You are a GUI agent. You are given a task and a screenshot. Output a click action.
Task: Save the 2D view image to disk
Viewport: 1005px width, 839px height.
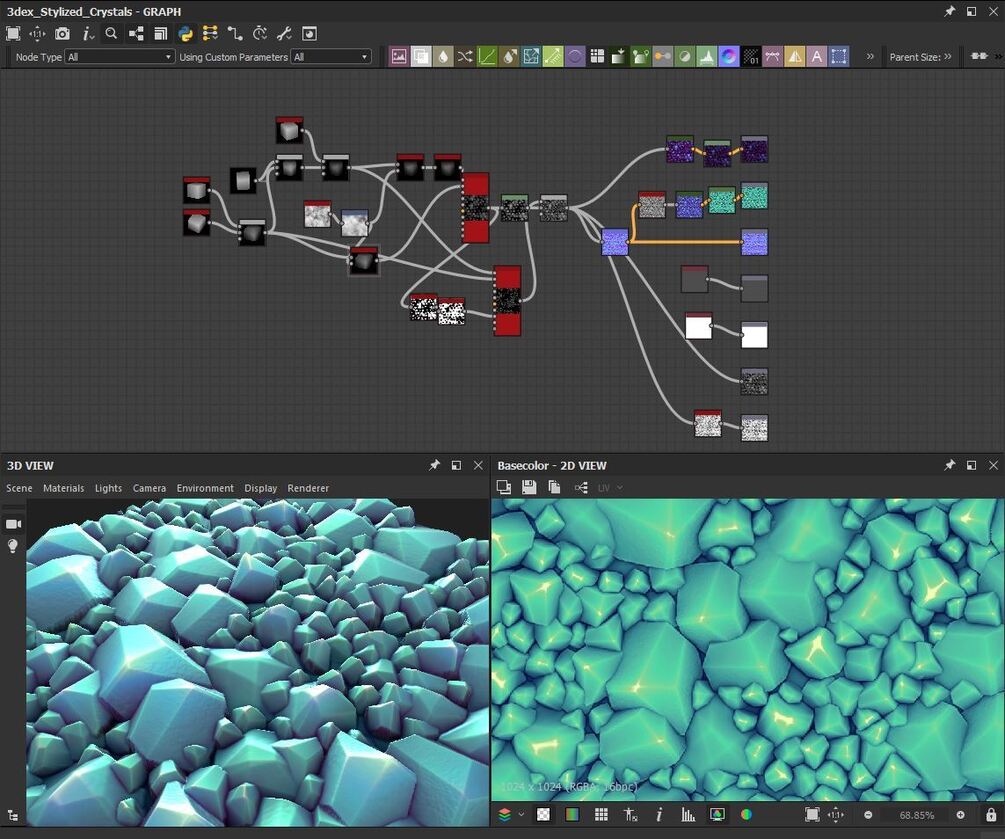click(529, 487)
